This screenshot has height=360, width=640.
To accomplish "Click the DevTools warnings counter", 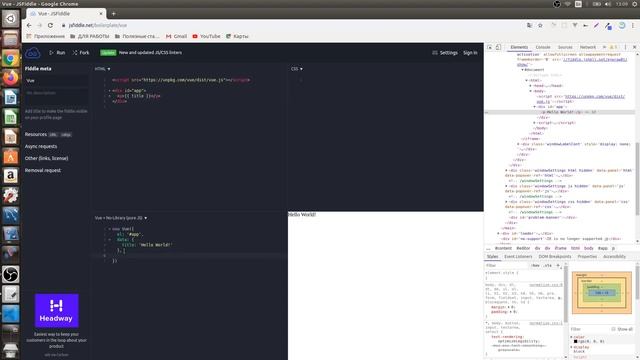I will point(613,47).
